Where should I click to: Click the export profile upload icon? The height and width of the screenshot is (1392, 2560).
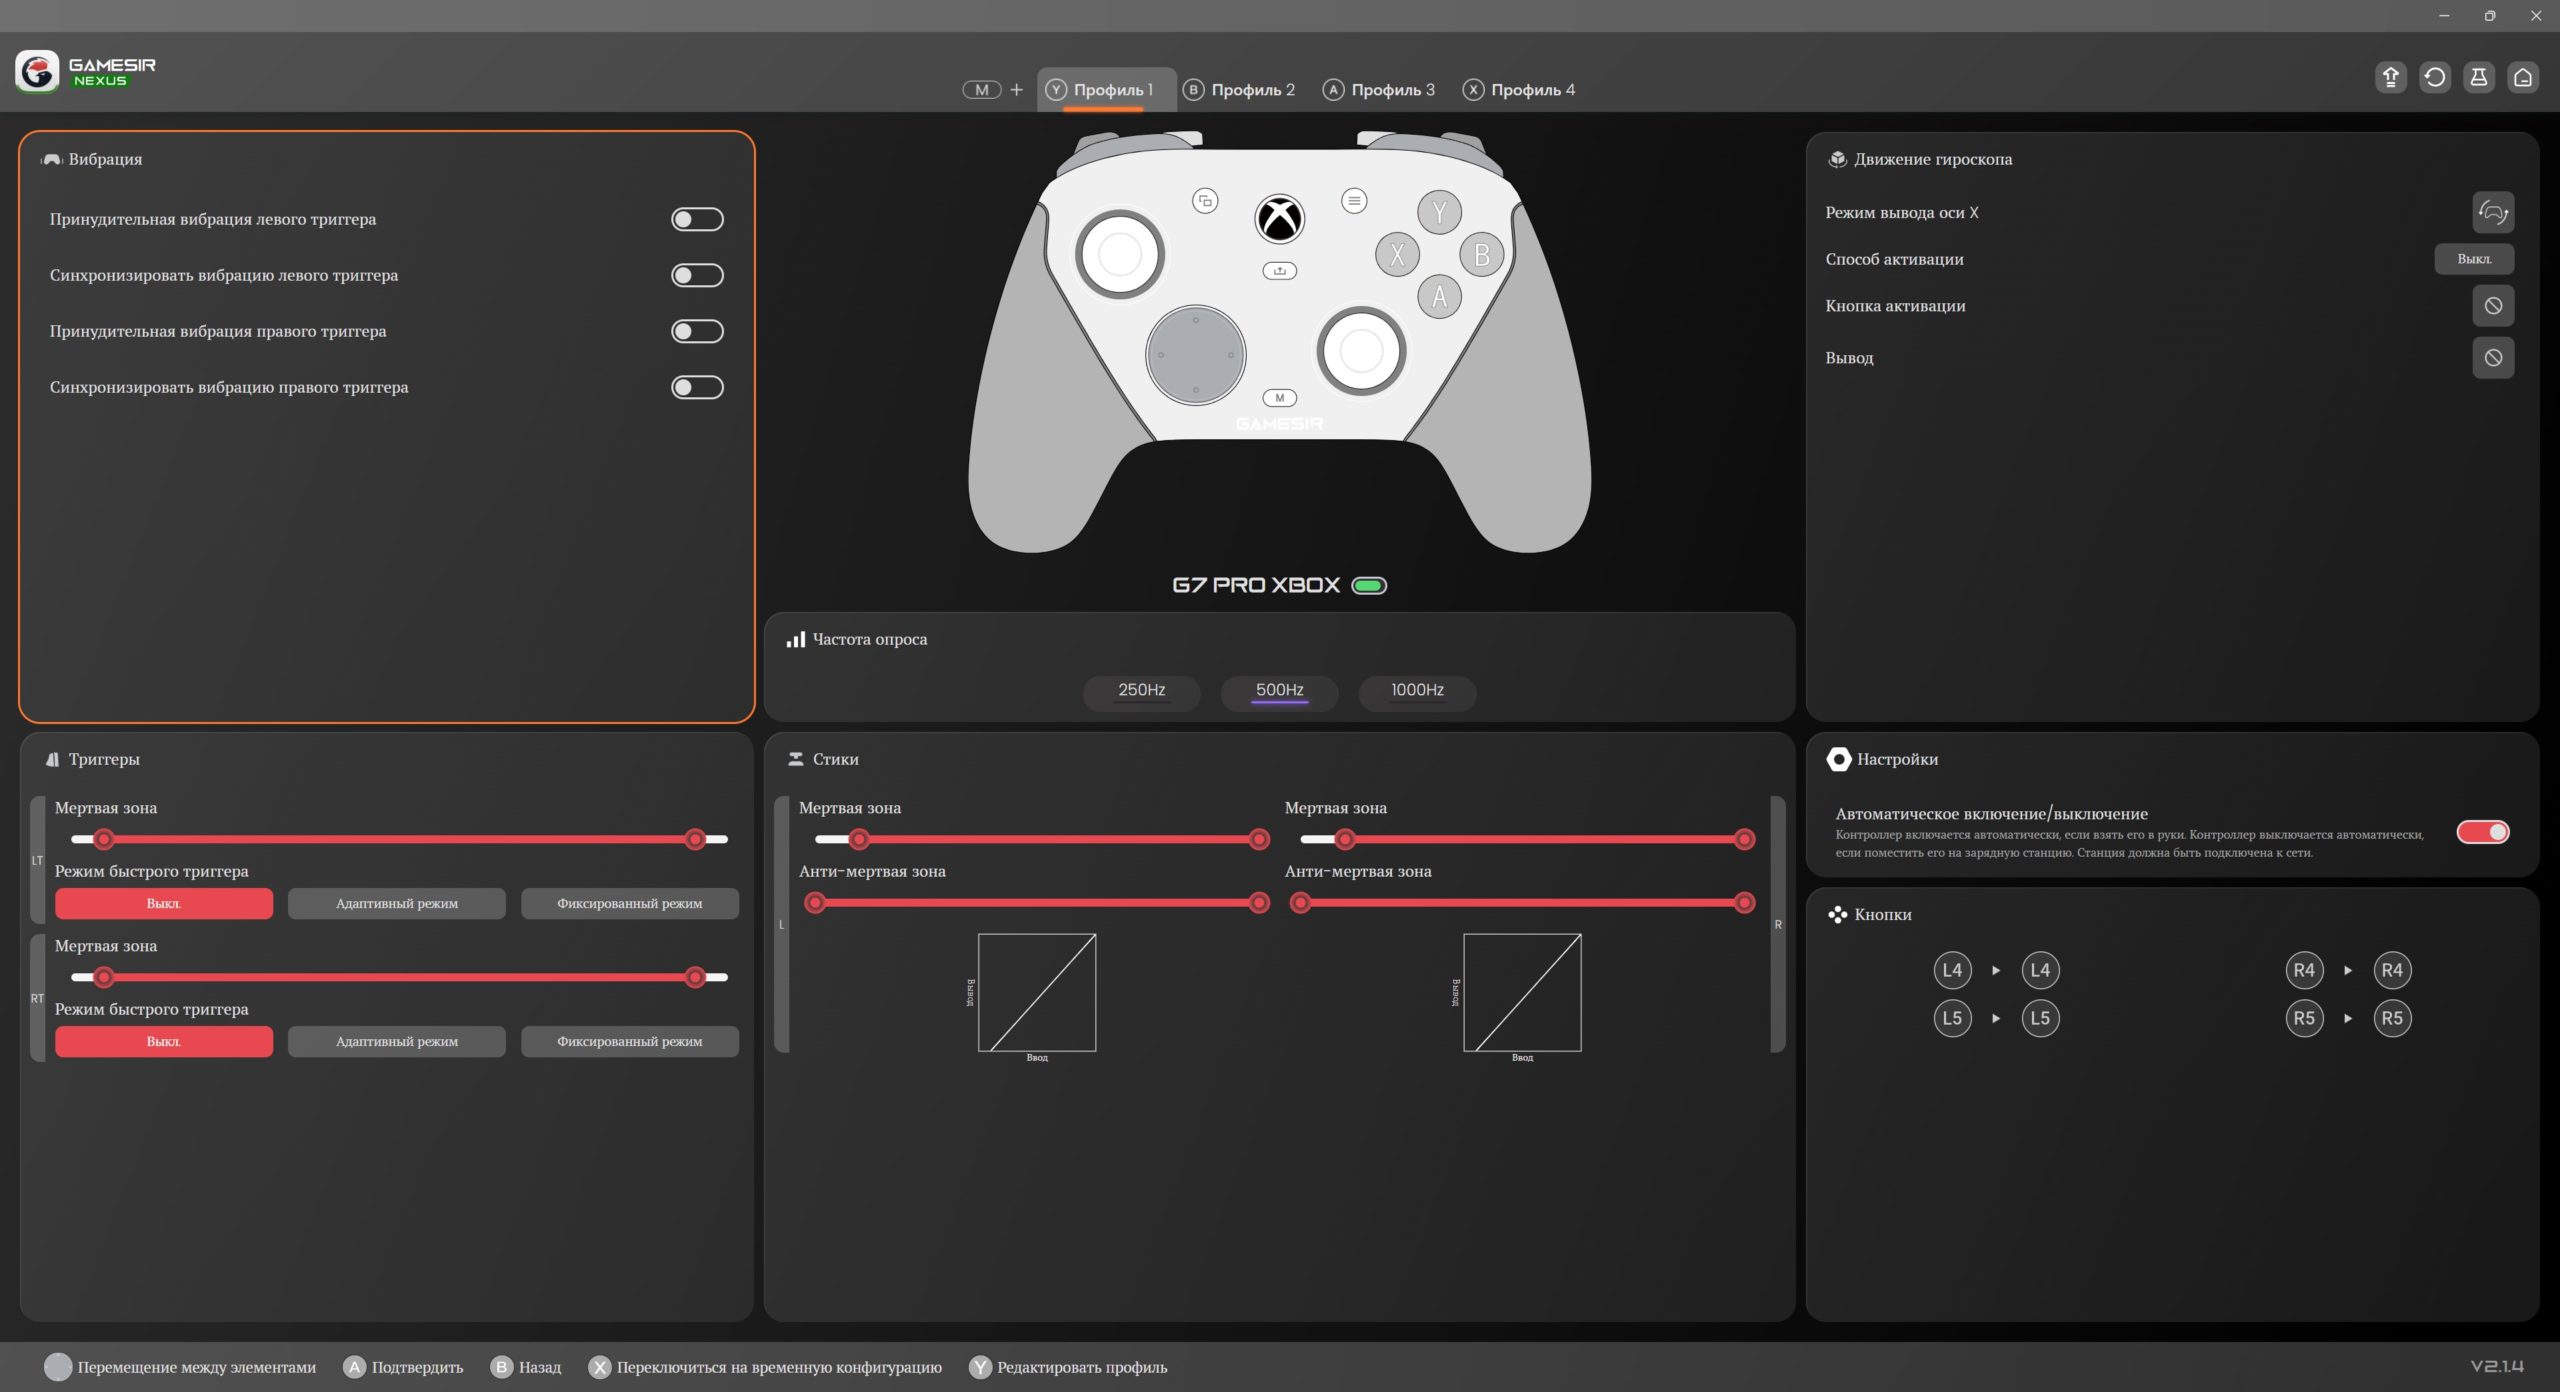(2390, 77)
